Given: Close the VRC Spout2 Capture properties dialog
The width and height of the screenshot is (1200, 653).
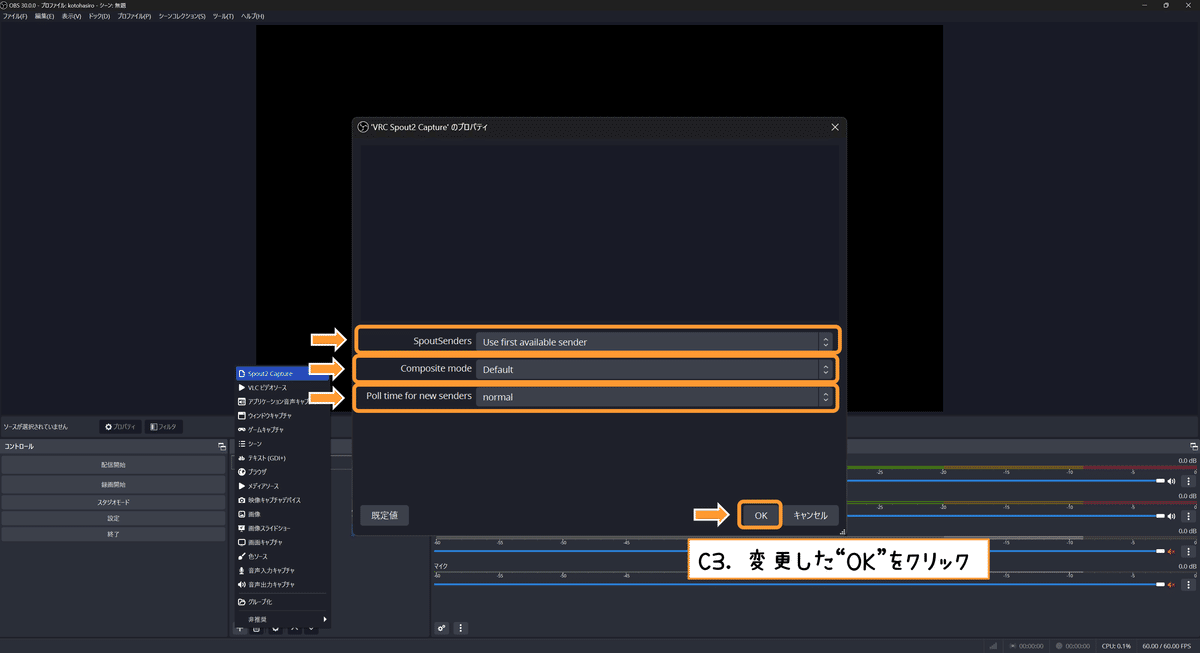Looking at the screenshot, I should tap(835, 127).
